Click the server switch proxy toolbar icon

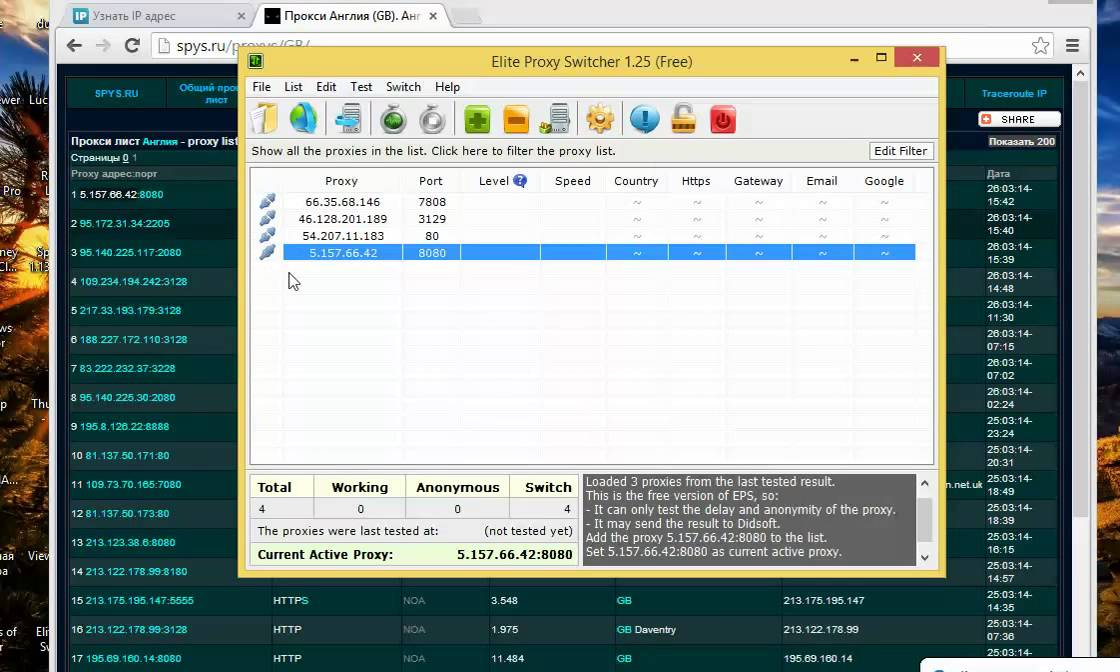349,119
